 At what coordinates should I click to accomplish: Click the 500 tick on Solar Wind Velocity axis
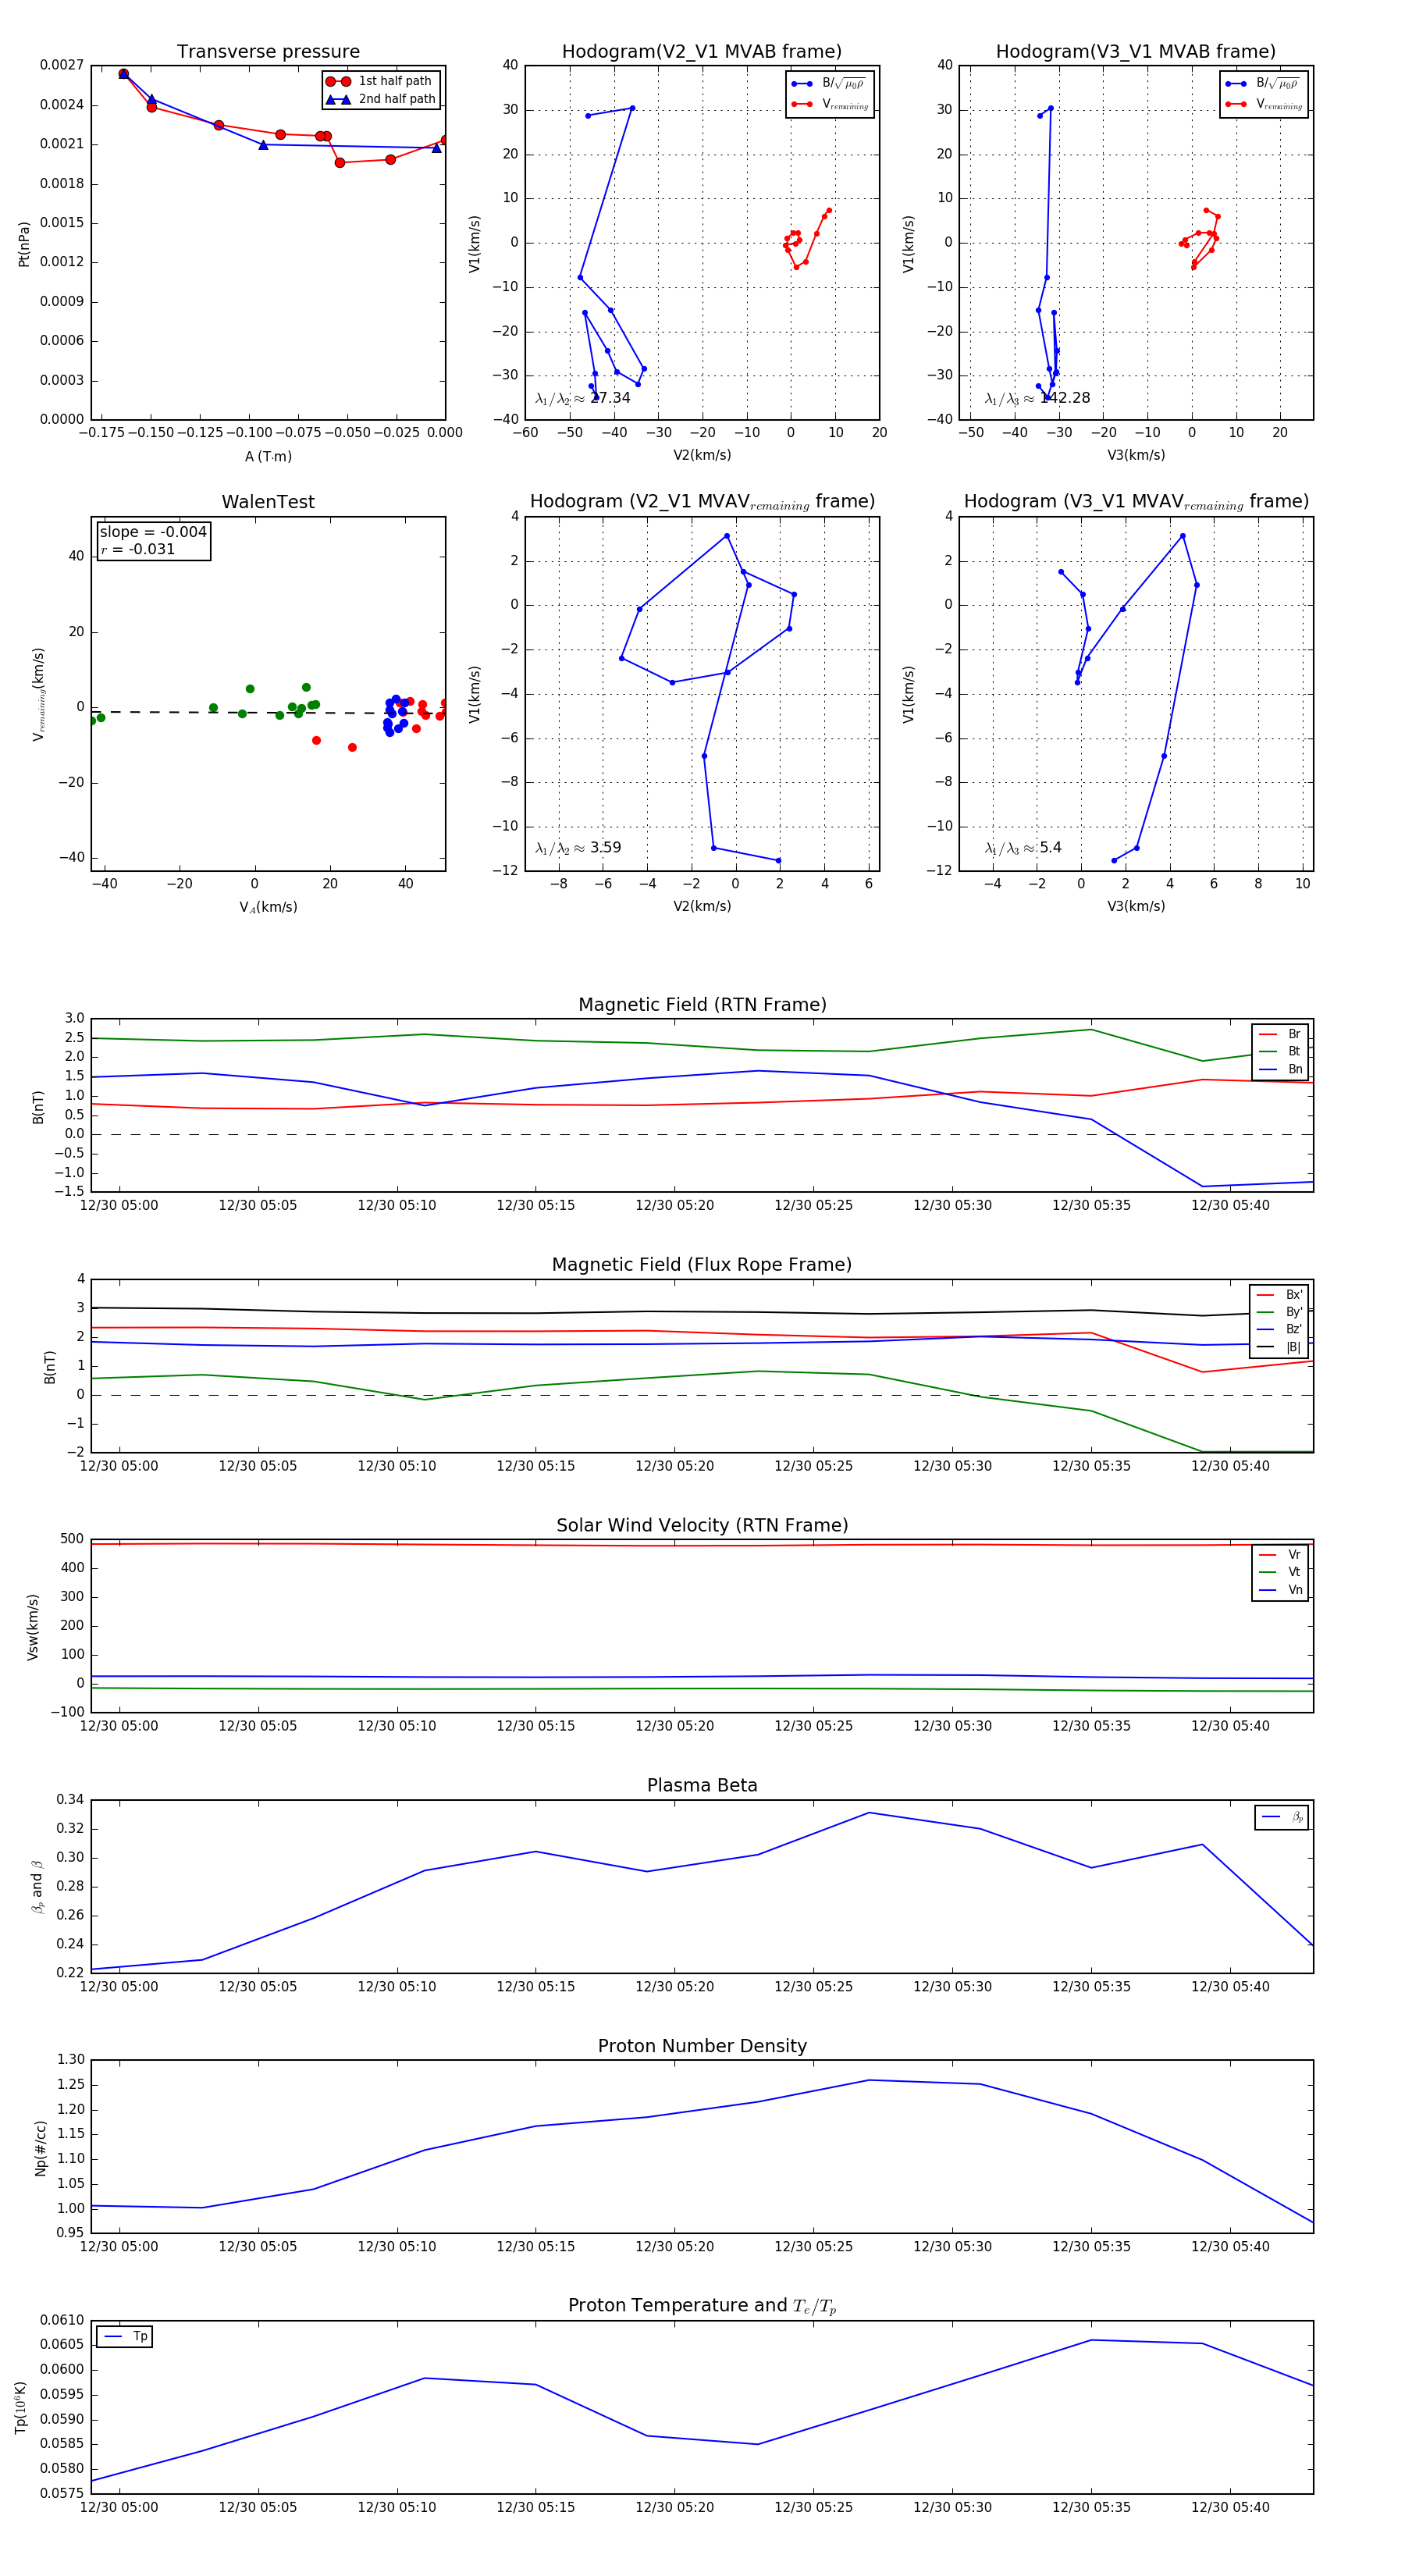(73, 1539)
